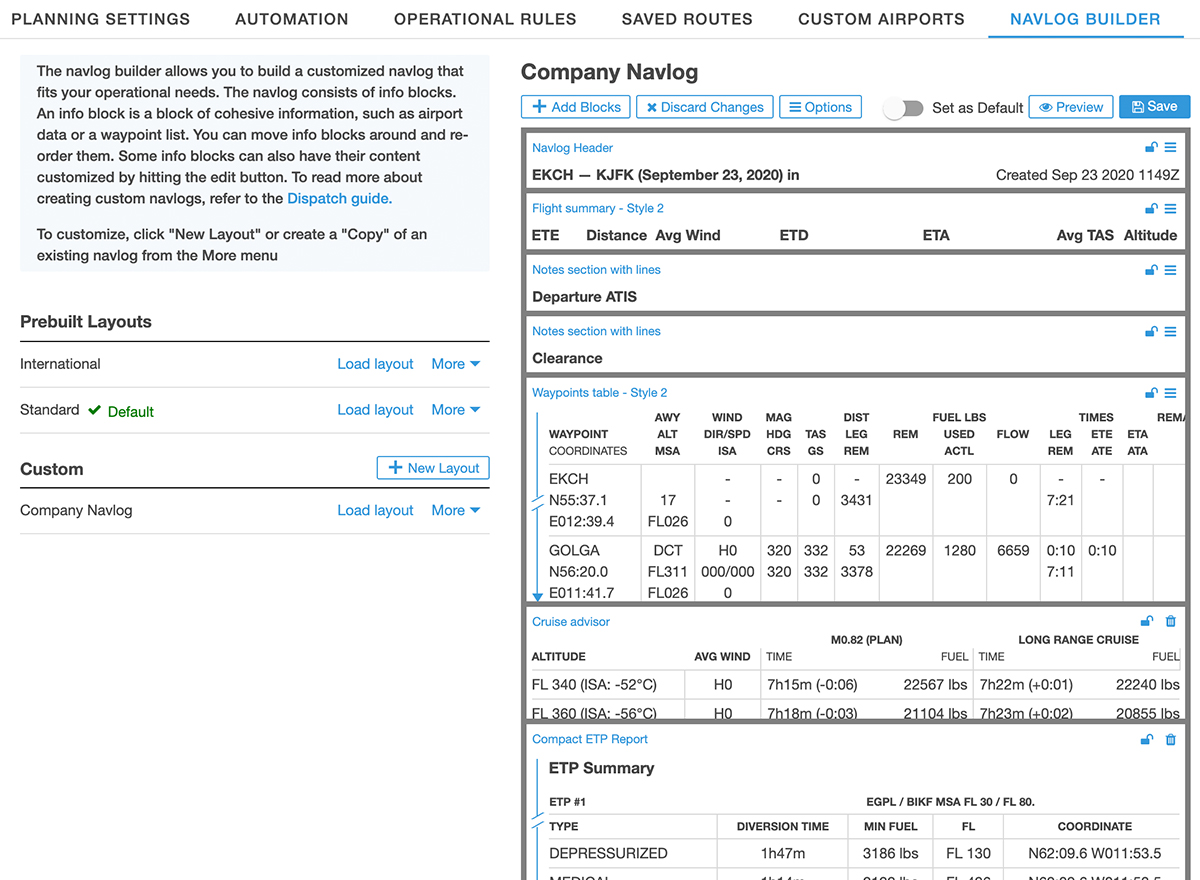Click the lock icon on Navlog Header block
Image resolution: width=1200 pixels, height=880 pixels.
tap(1151, 148)
